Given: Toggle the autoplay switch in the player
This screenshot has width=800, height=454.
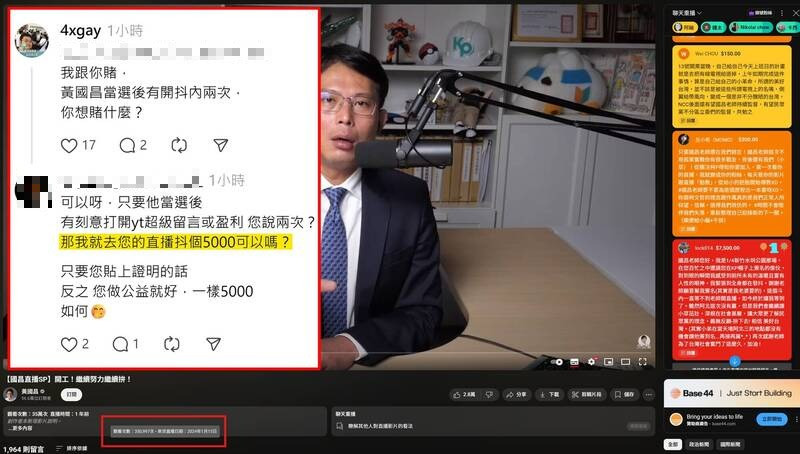Looking at the screenshot, I should (557, 362).
